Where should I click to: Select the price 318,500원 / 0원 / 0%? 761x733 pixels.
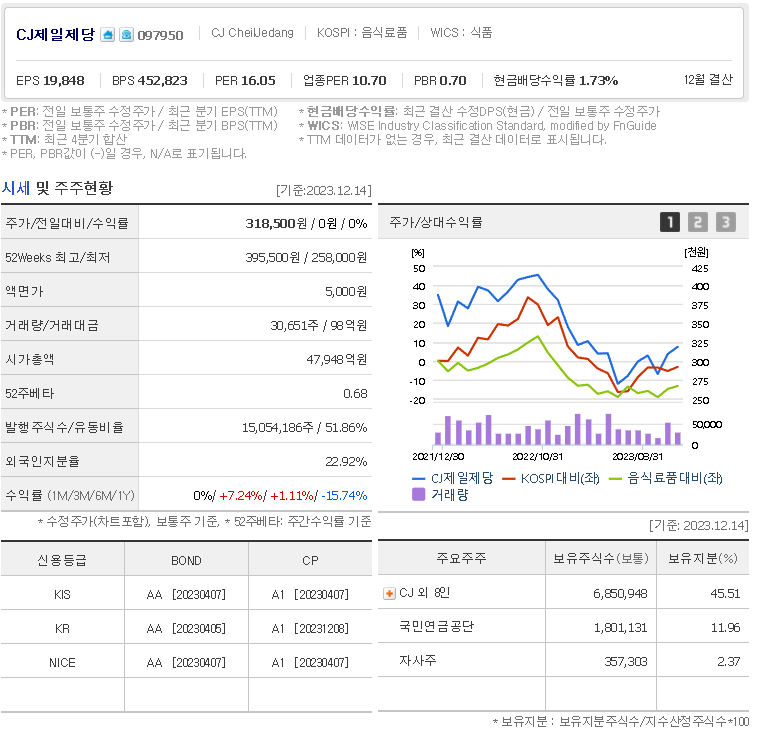306,224
